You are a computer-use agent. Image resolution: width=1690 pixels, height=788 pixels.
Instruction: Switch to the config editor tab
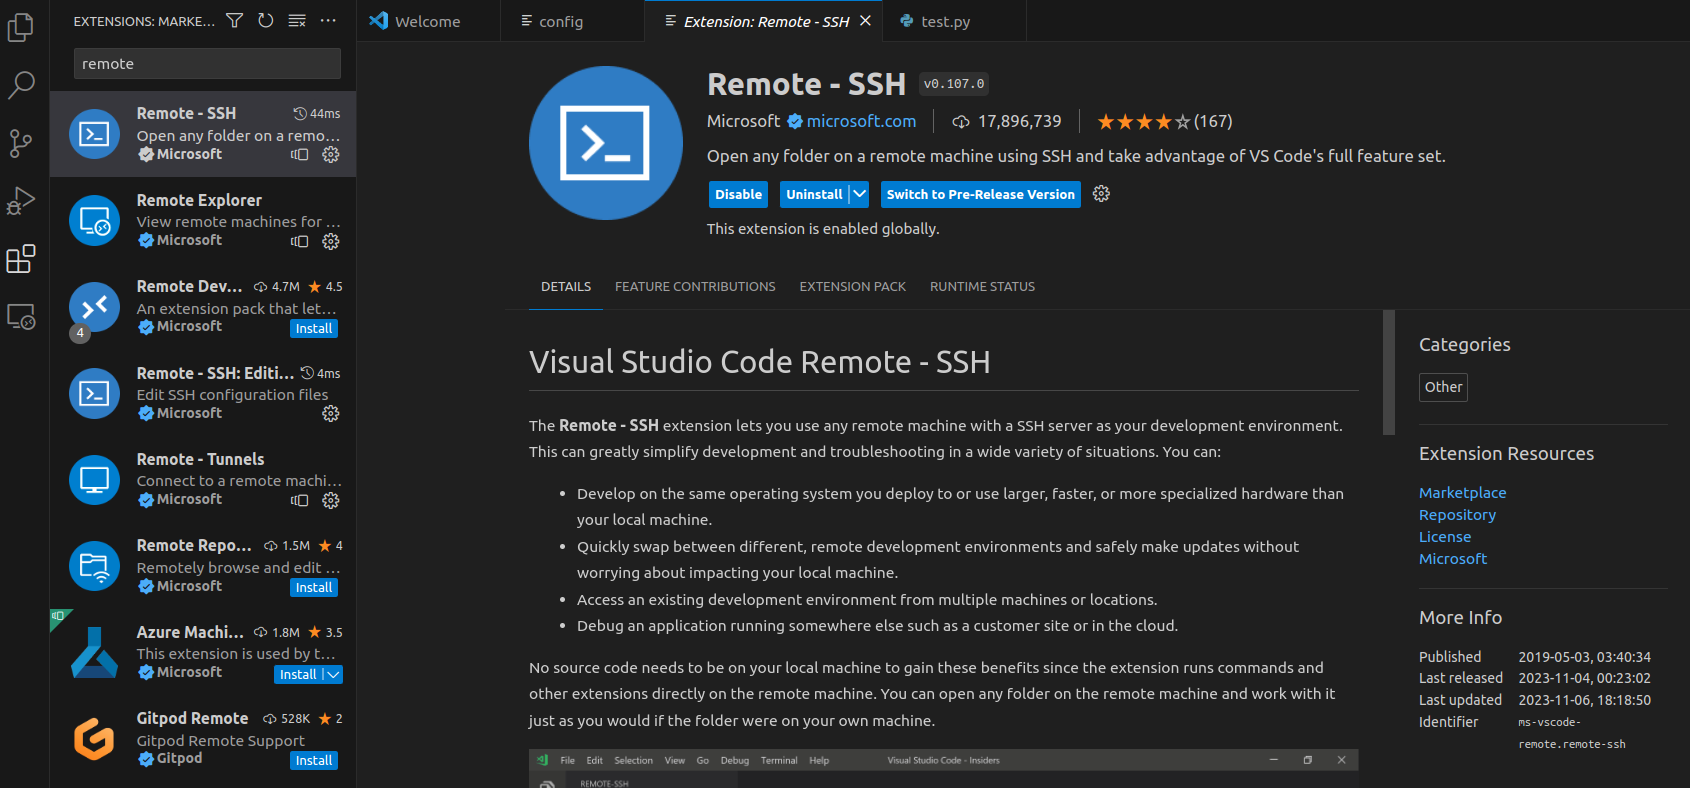tap(572, 21)
